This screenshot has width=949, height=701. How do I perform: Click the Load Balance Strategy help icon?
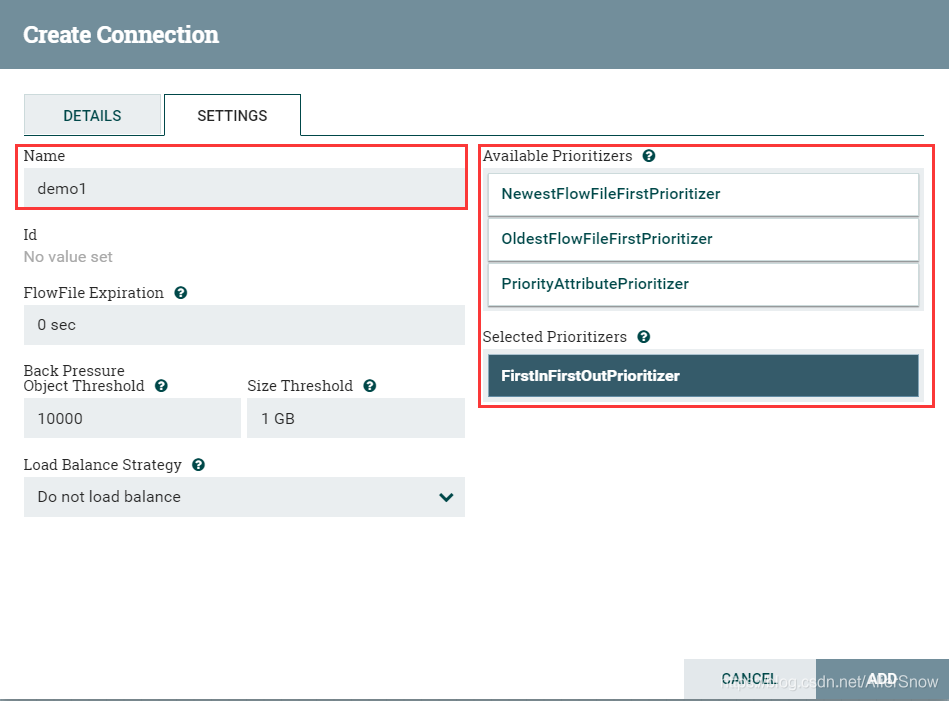tap(198, 465)
